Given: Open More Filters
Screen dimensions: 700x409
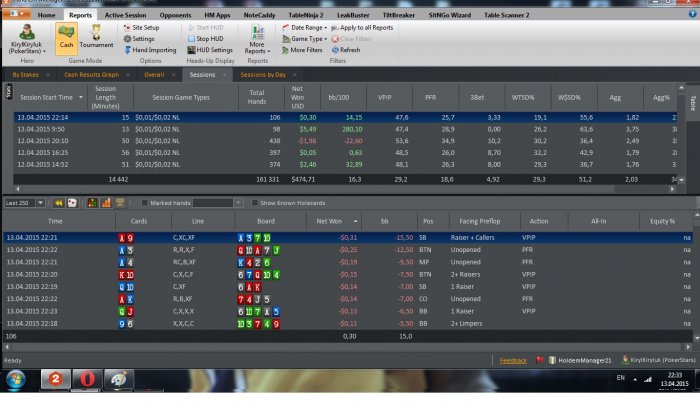Looking at the screenshot, I should click(x=302, y=50).
